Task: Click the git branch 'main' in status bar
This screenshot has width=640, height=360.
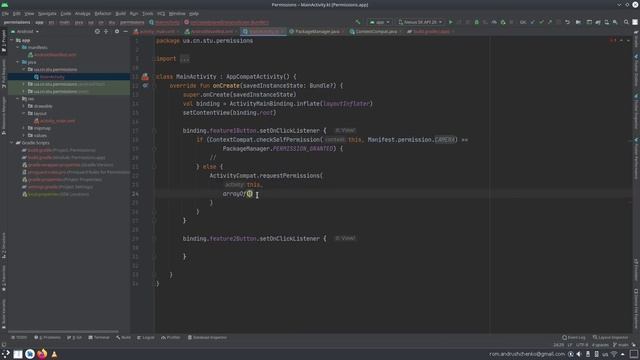Action: [x=620, y=345]
